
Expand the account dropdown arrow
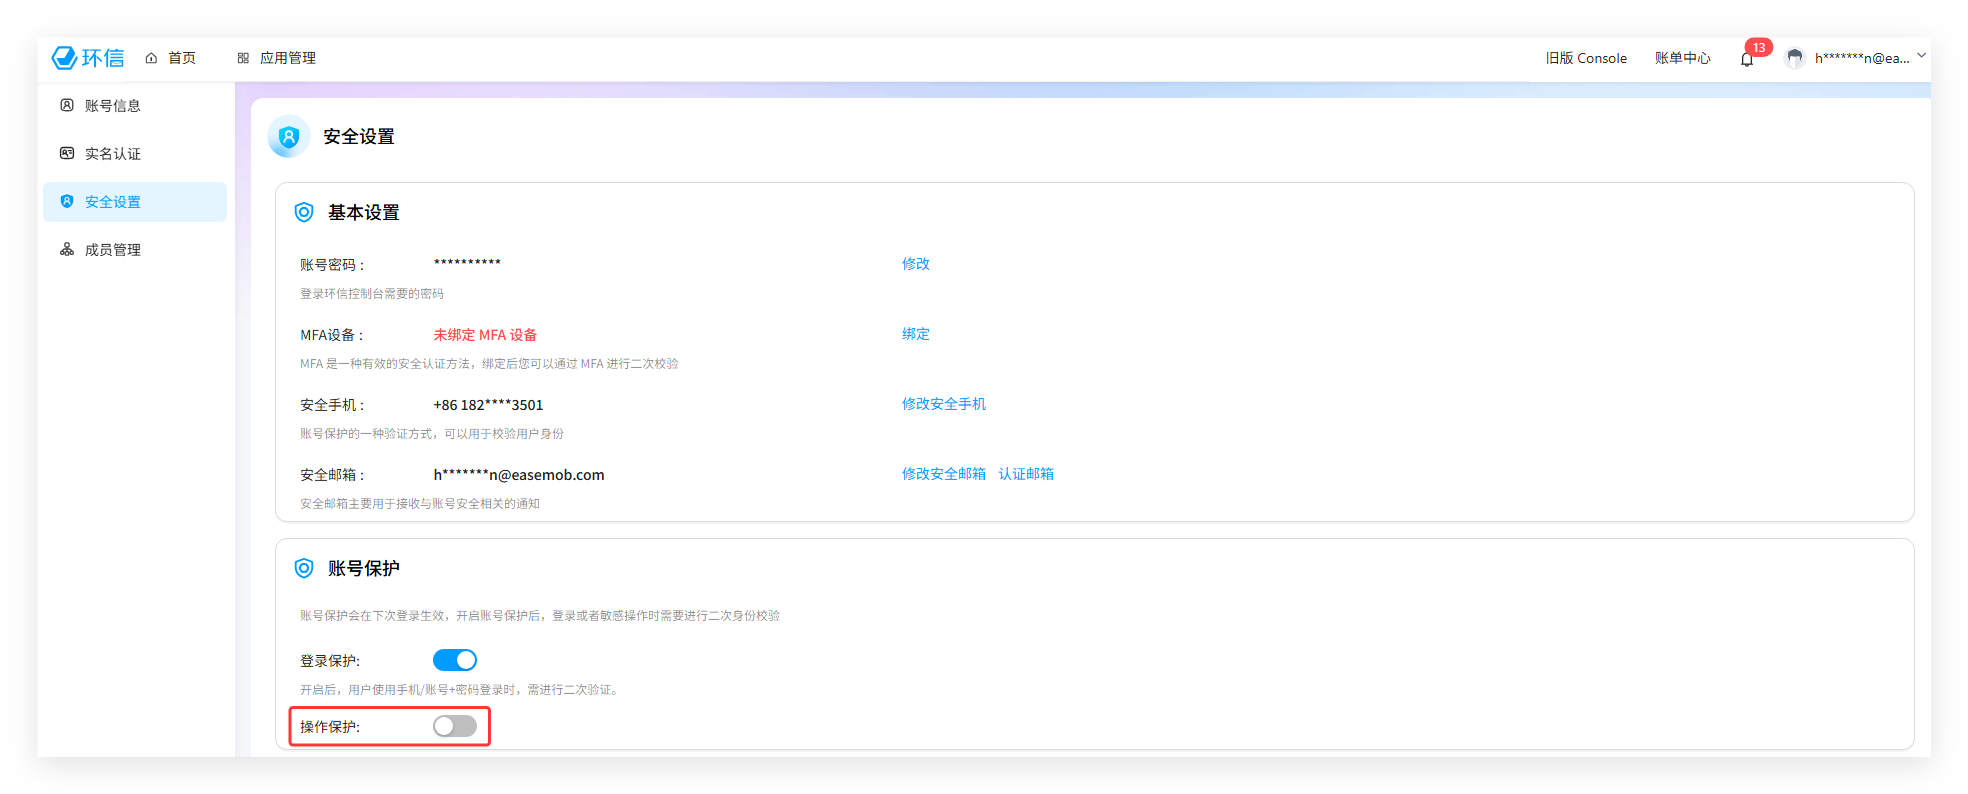(1921, 56)
